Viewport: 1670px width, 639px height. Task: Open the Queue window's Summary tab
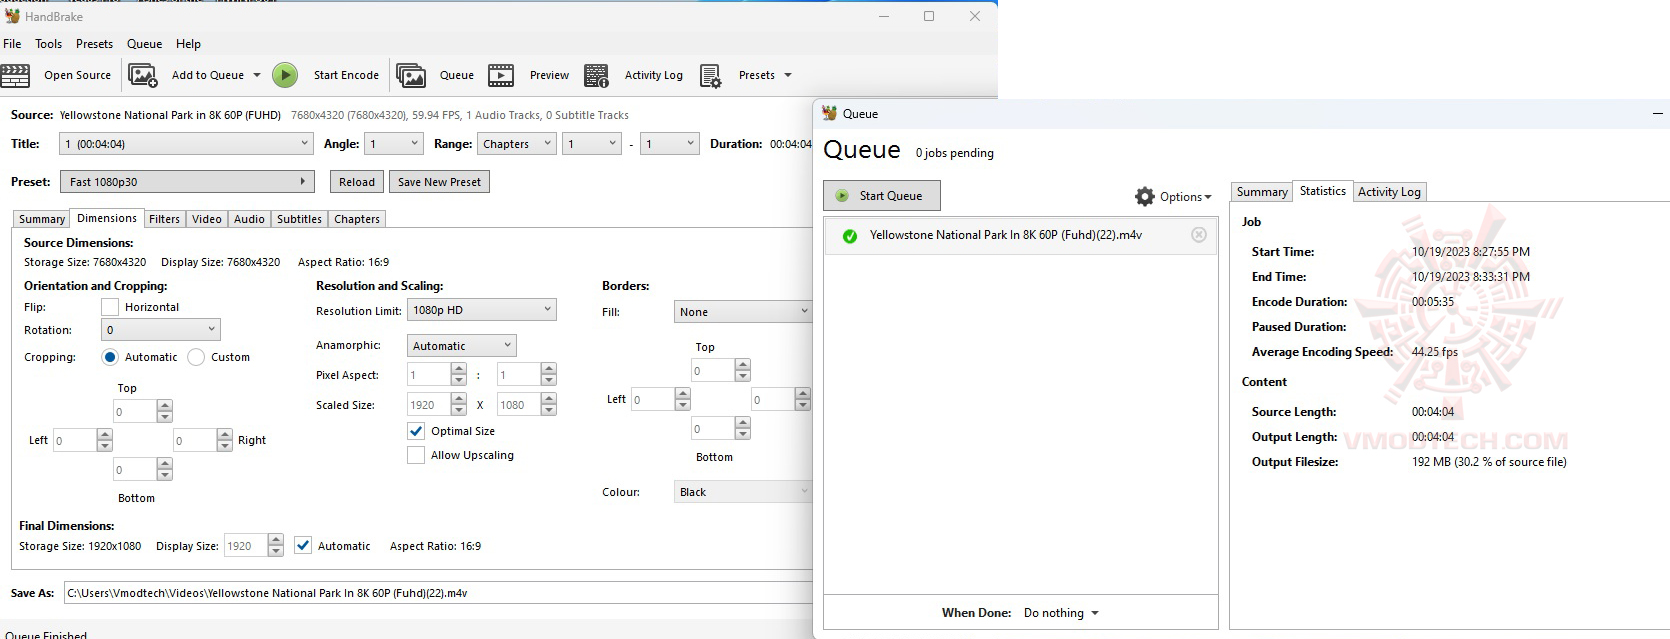click(x=1262, y=192)
